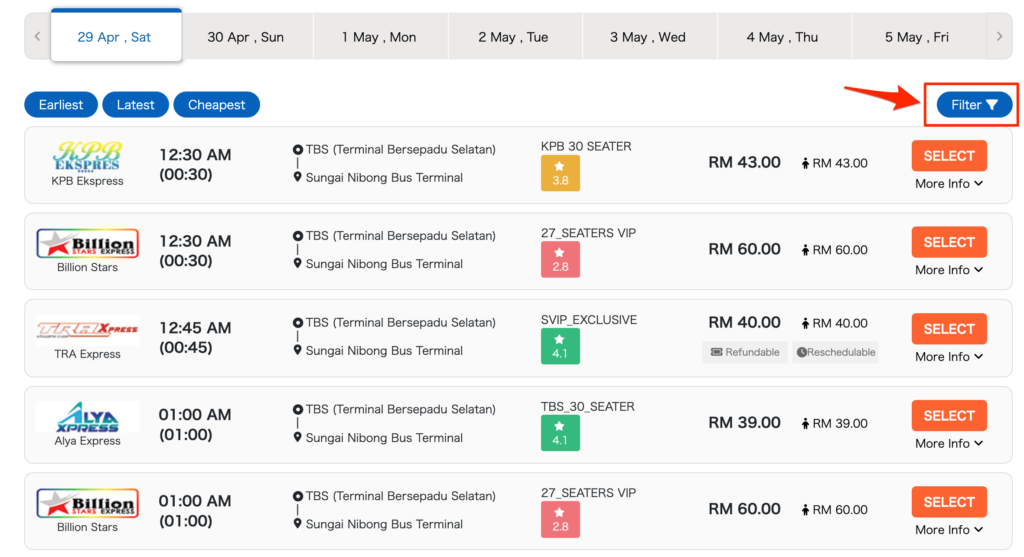Expand More Info for Alya Express trip
The height and width of the screenshot is (557, 1024).
[948, 444]
